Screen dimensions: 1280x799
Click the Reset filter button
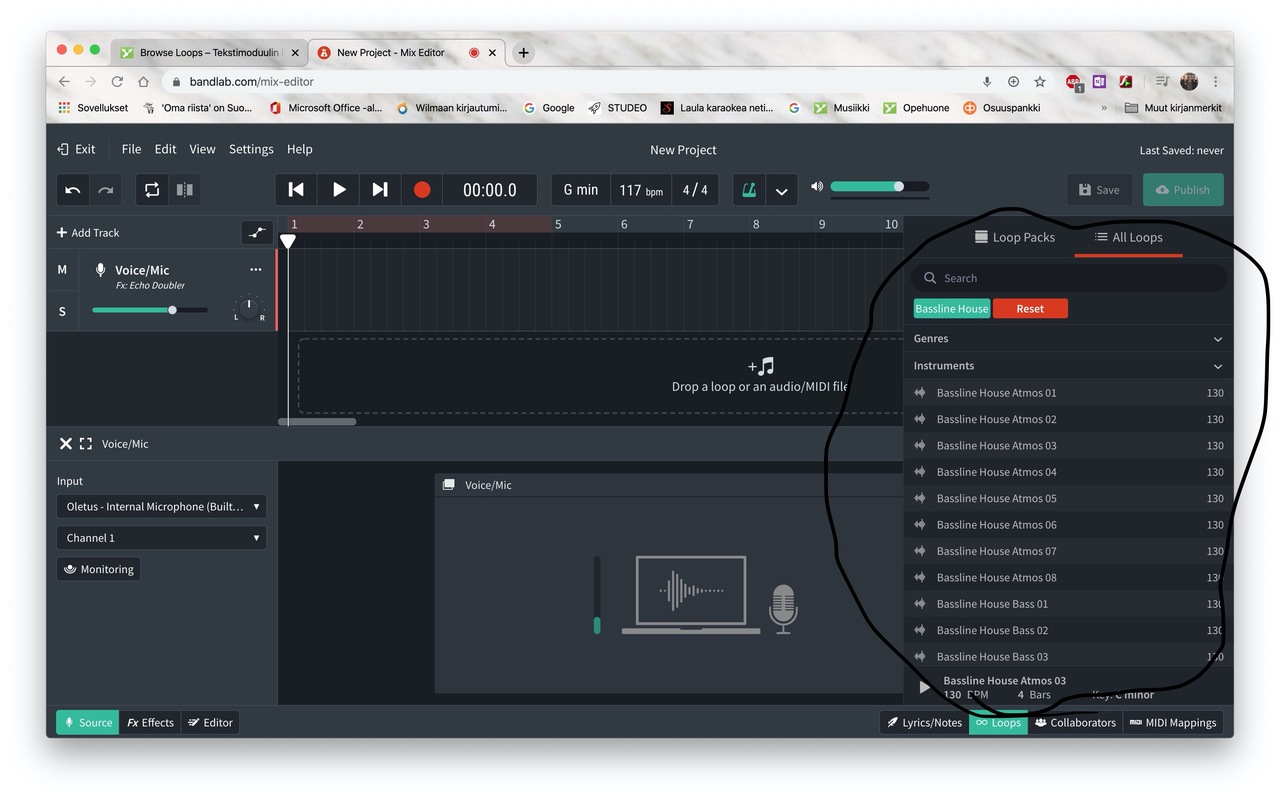(x=1030, y=309)
